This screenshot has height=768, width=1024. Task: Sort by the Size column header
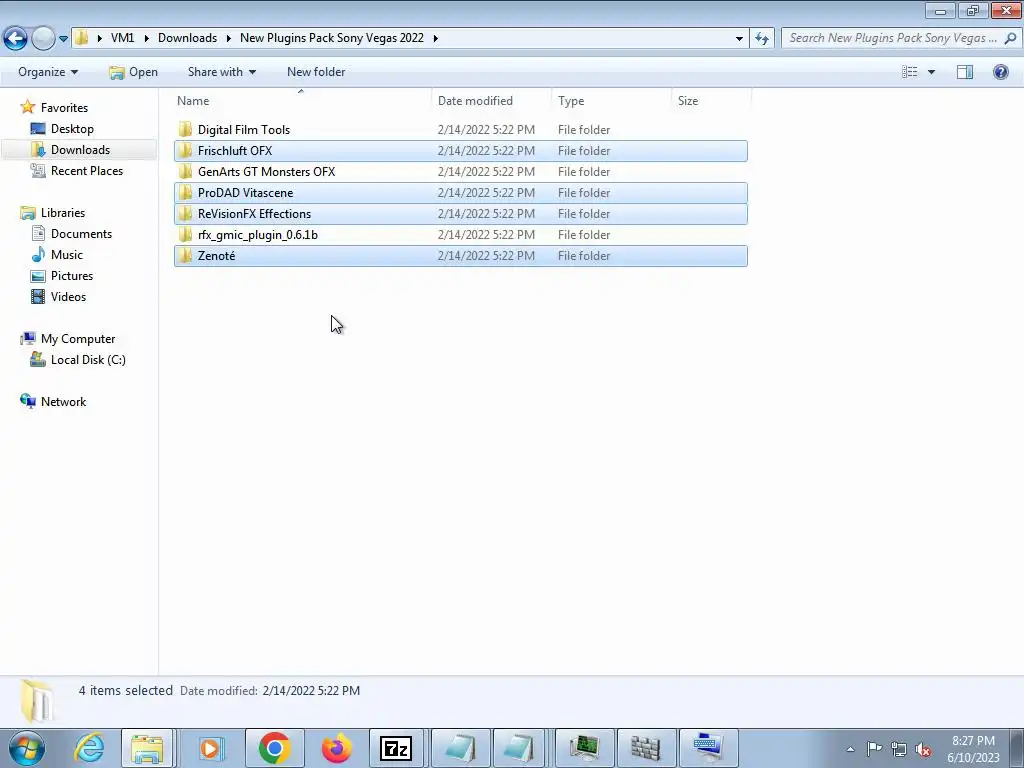click(x=688, y=101)
